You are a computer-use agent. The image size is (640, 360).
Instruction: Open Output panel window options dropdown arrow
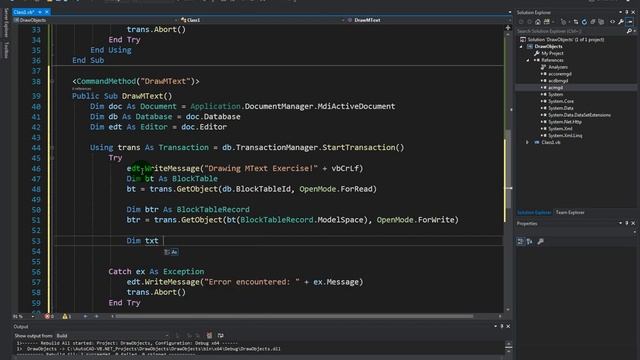496,326
